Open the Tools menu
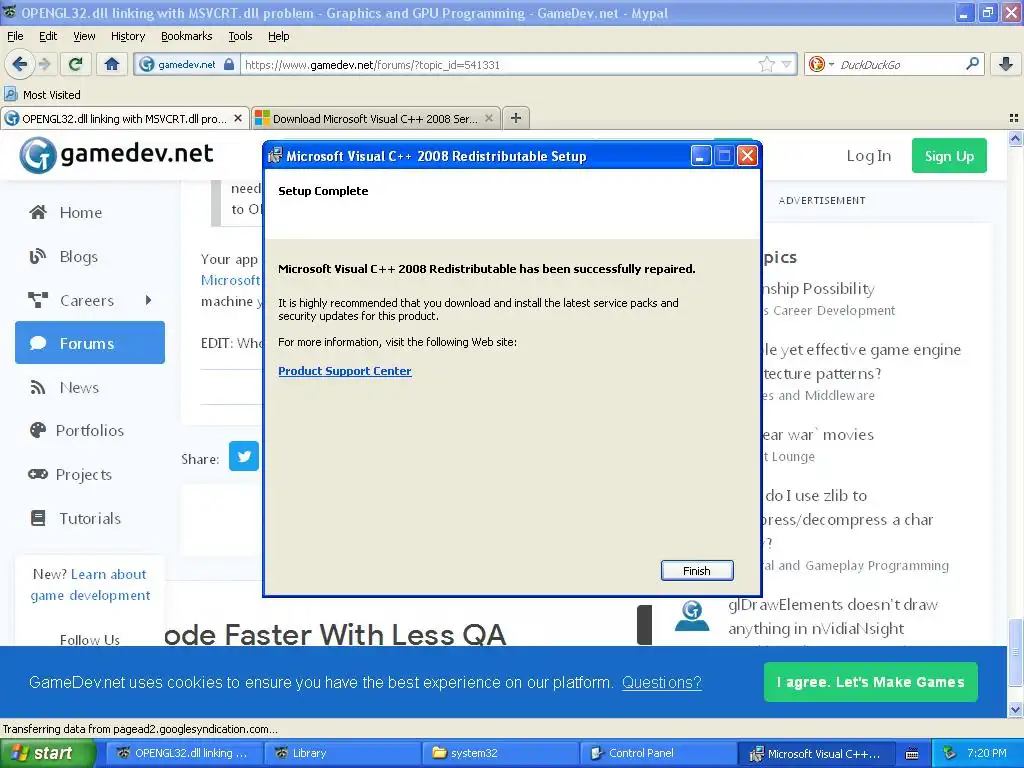The width and height of the screenshot is (1024, 768). click(x=240, y=36)
